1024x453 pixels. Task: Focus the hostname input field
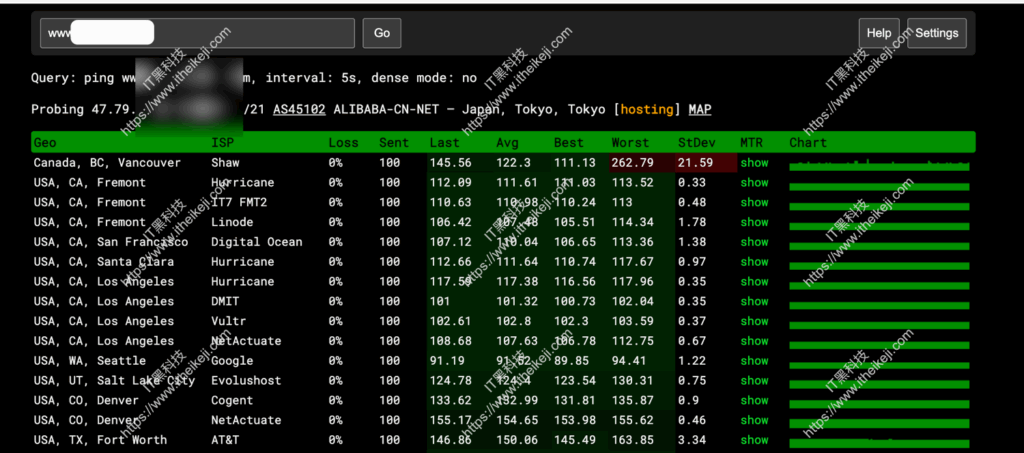tap(197, 33)
